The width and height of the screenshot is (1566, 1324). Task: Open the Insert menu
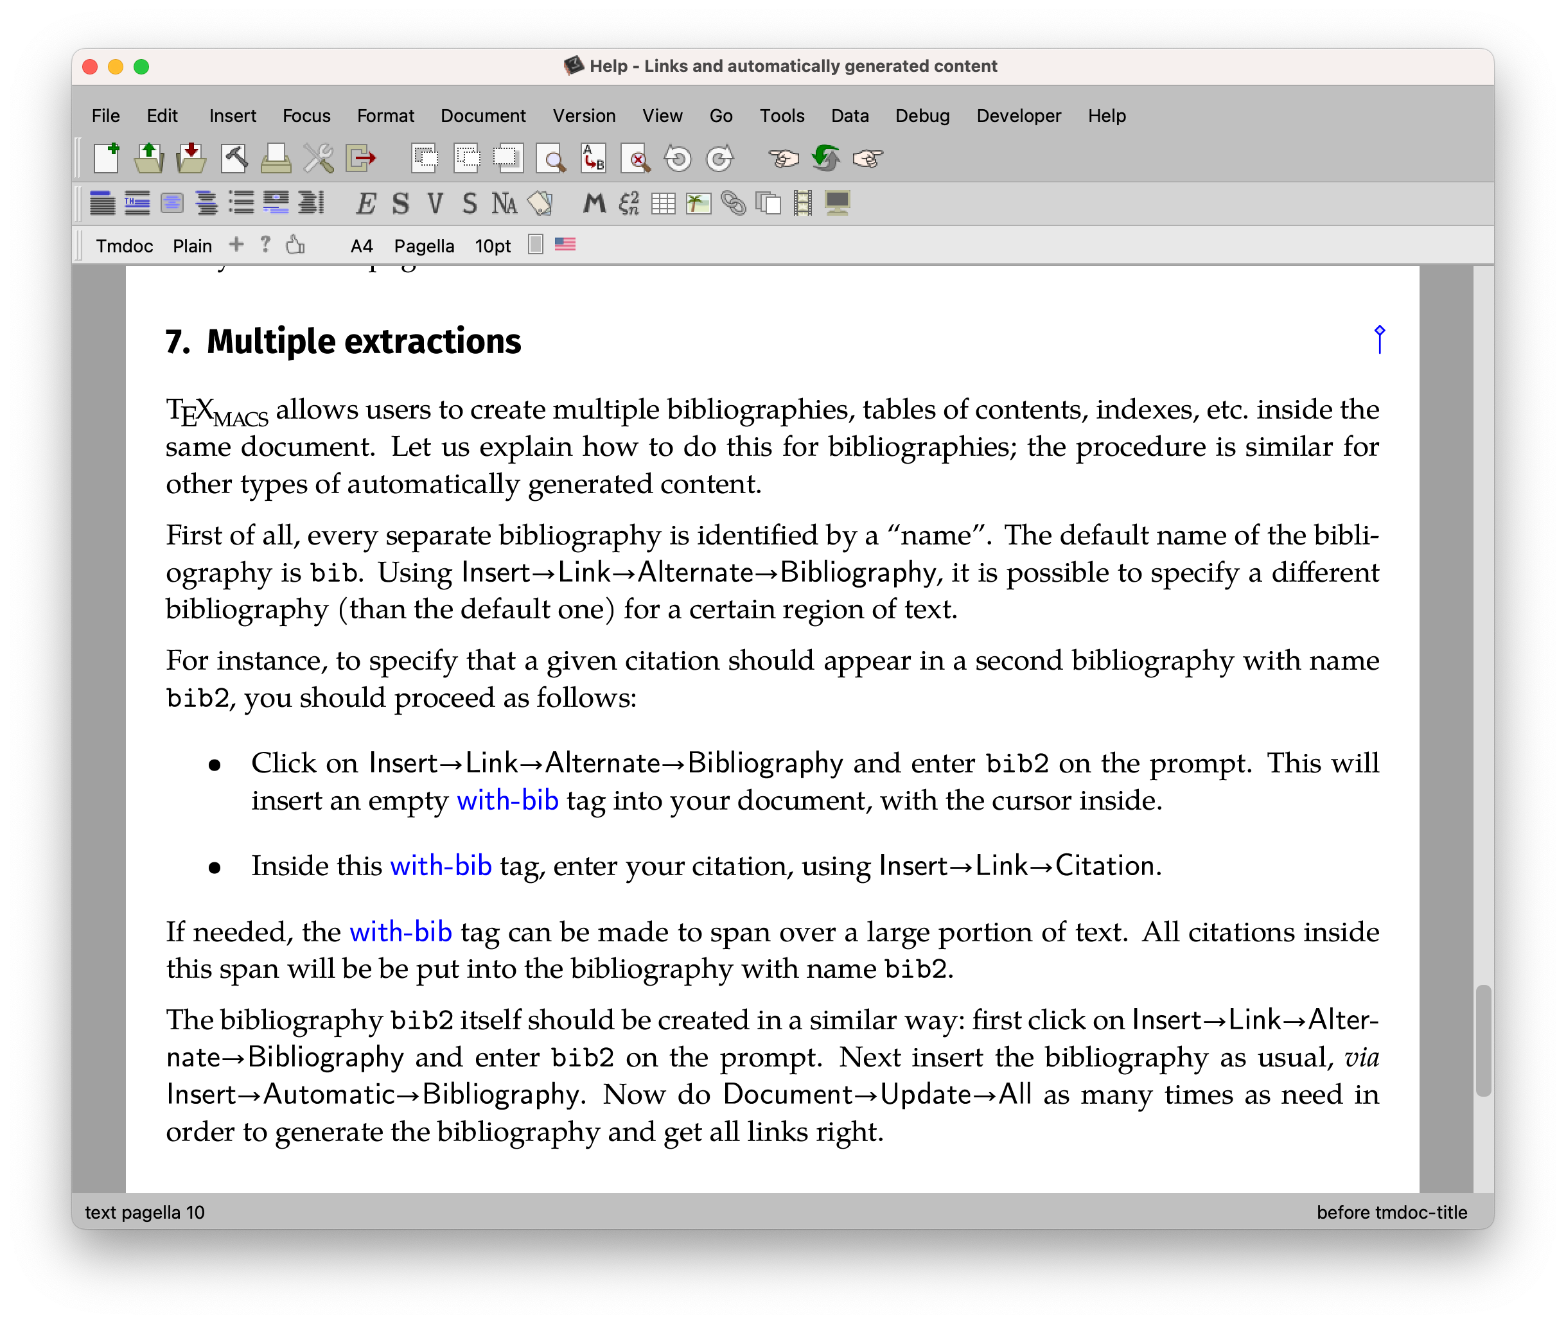click(x=233, y=116)
